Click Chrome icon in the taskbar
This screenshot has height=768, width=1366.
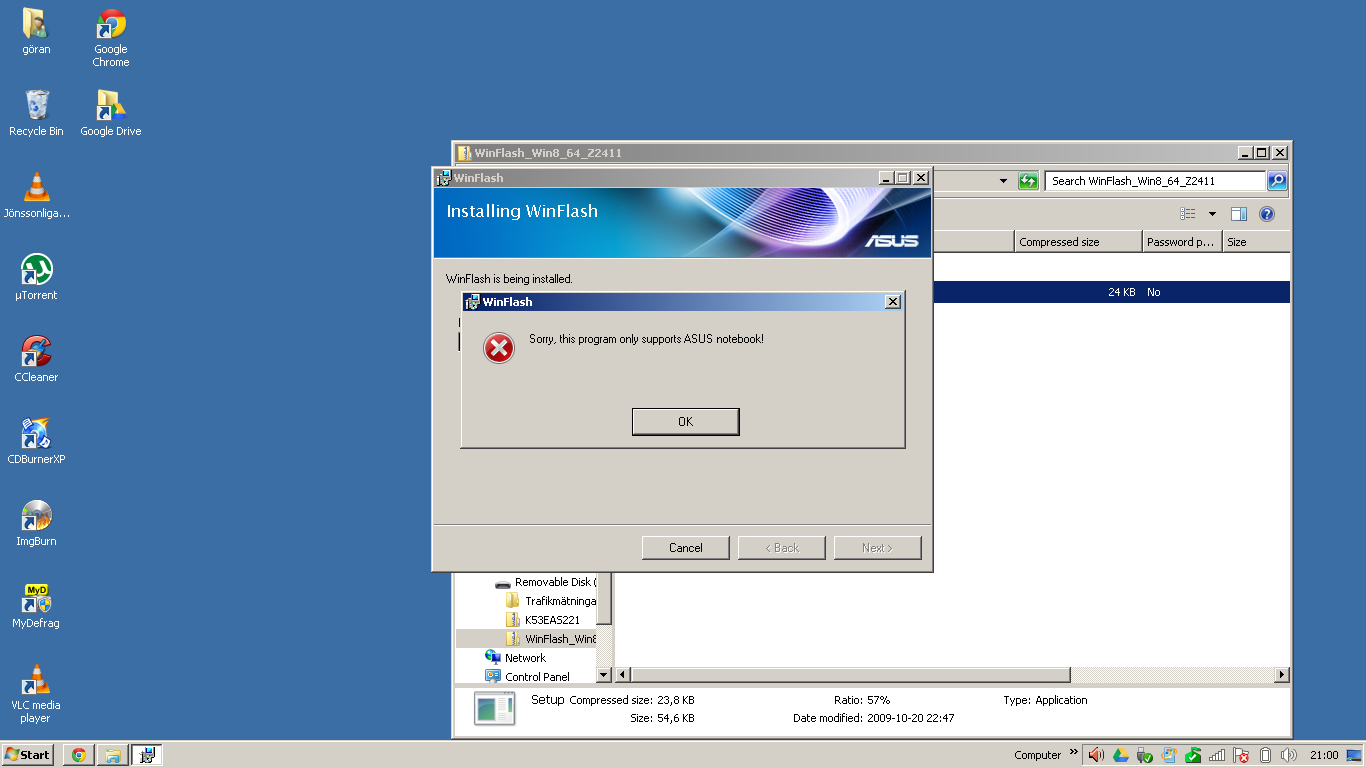[x=78, y=755]
